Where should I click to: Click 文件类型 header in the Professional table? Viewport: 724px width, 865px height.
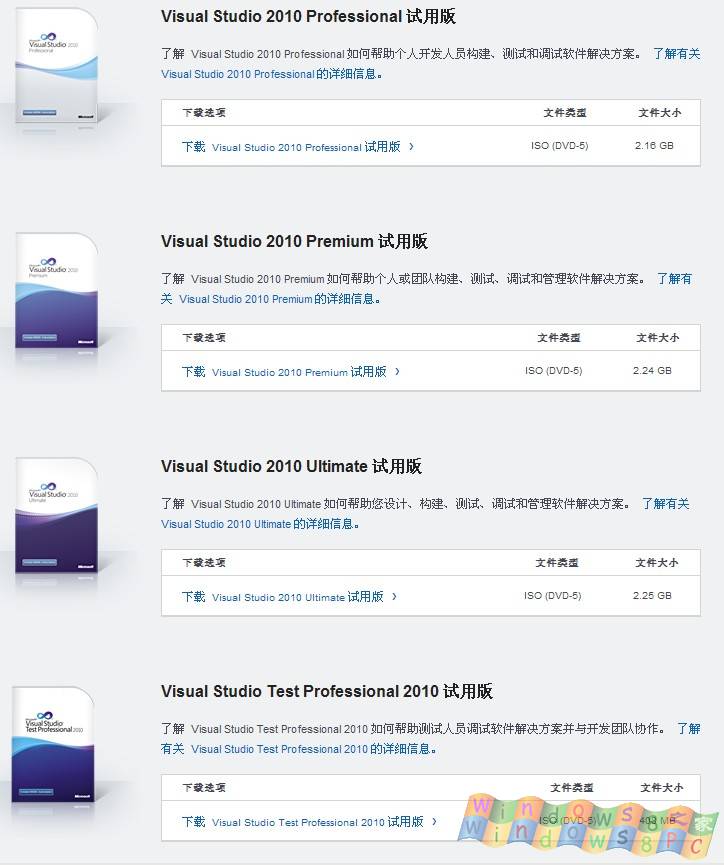coord(565,113)
